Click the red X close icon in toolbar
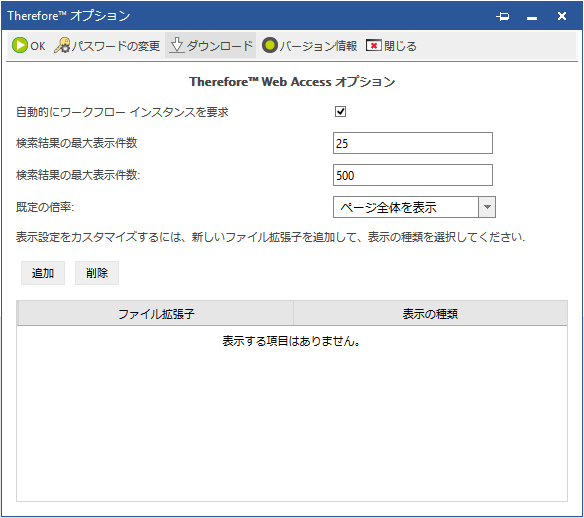584x518 pixels. pyautogui.click(x=374, y=46)
